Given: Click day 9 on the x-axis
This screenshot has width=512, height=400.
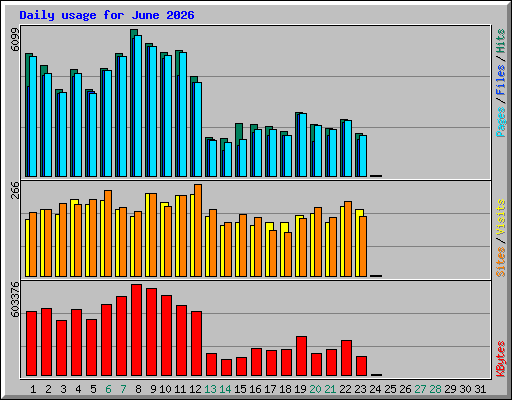Looking at the screenshot, I should point(153,389).
